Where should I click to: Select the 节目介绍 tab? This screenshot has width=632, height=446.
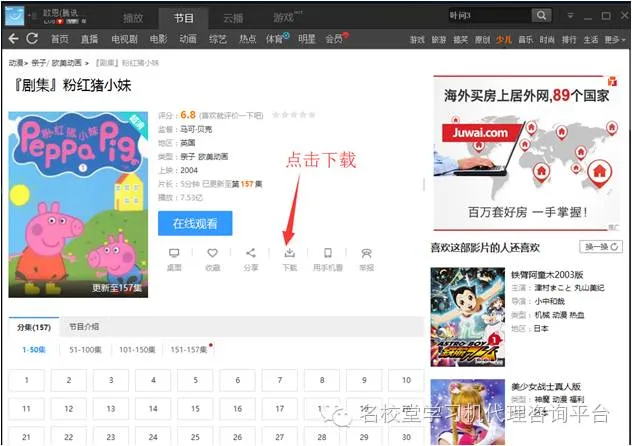coord(83,326)
